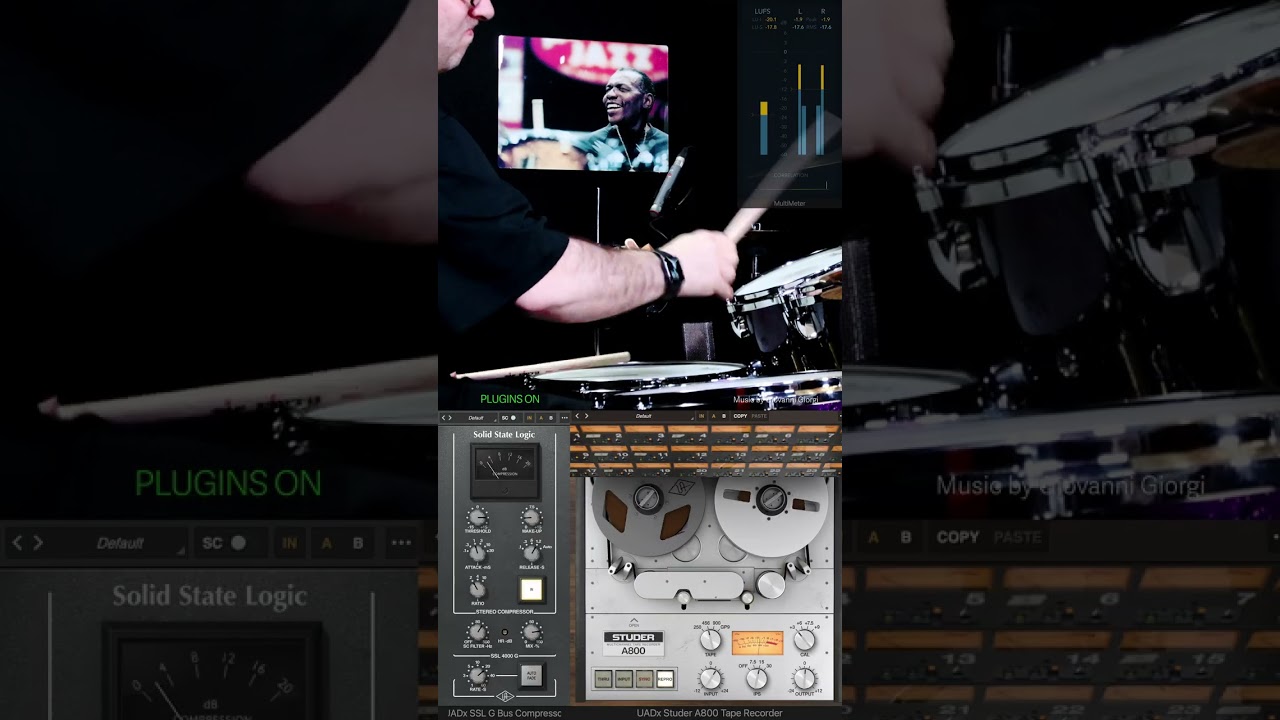The width and height of the screenshot is (1280, 720).
Task: Open SSL plugin Default preset dropdown
Action: 476,416
